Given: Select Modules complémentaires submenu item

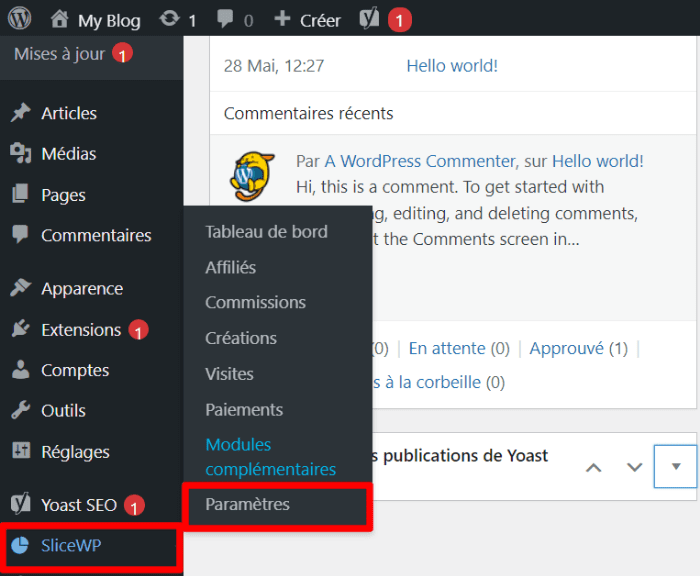Looking at the screenshot, I should point(271,457).
